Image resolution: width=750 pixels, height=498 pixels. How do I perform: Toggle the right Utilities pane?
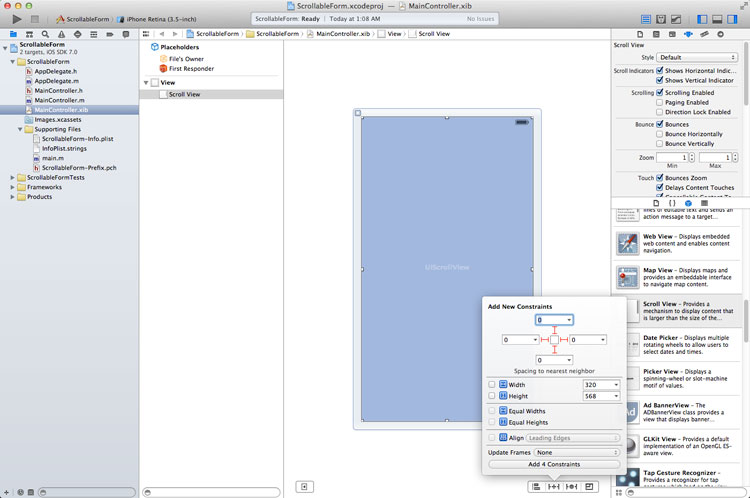click(x=732, y=19)
